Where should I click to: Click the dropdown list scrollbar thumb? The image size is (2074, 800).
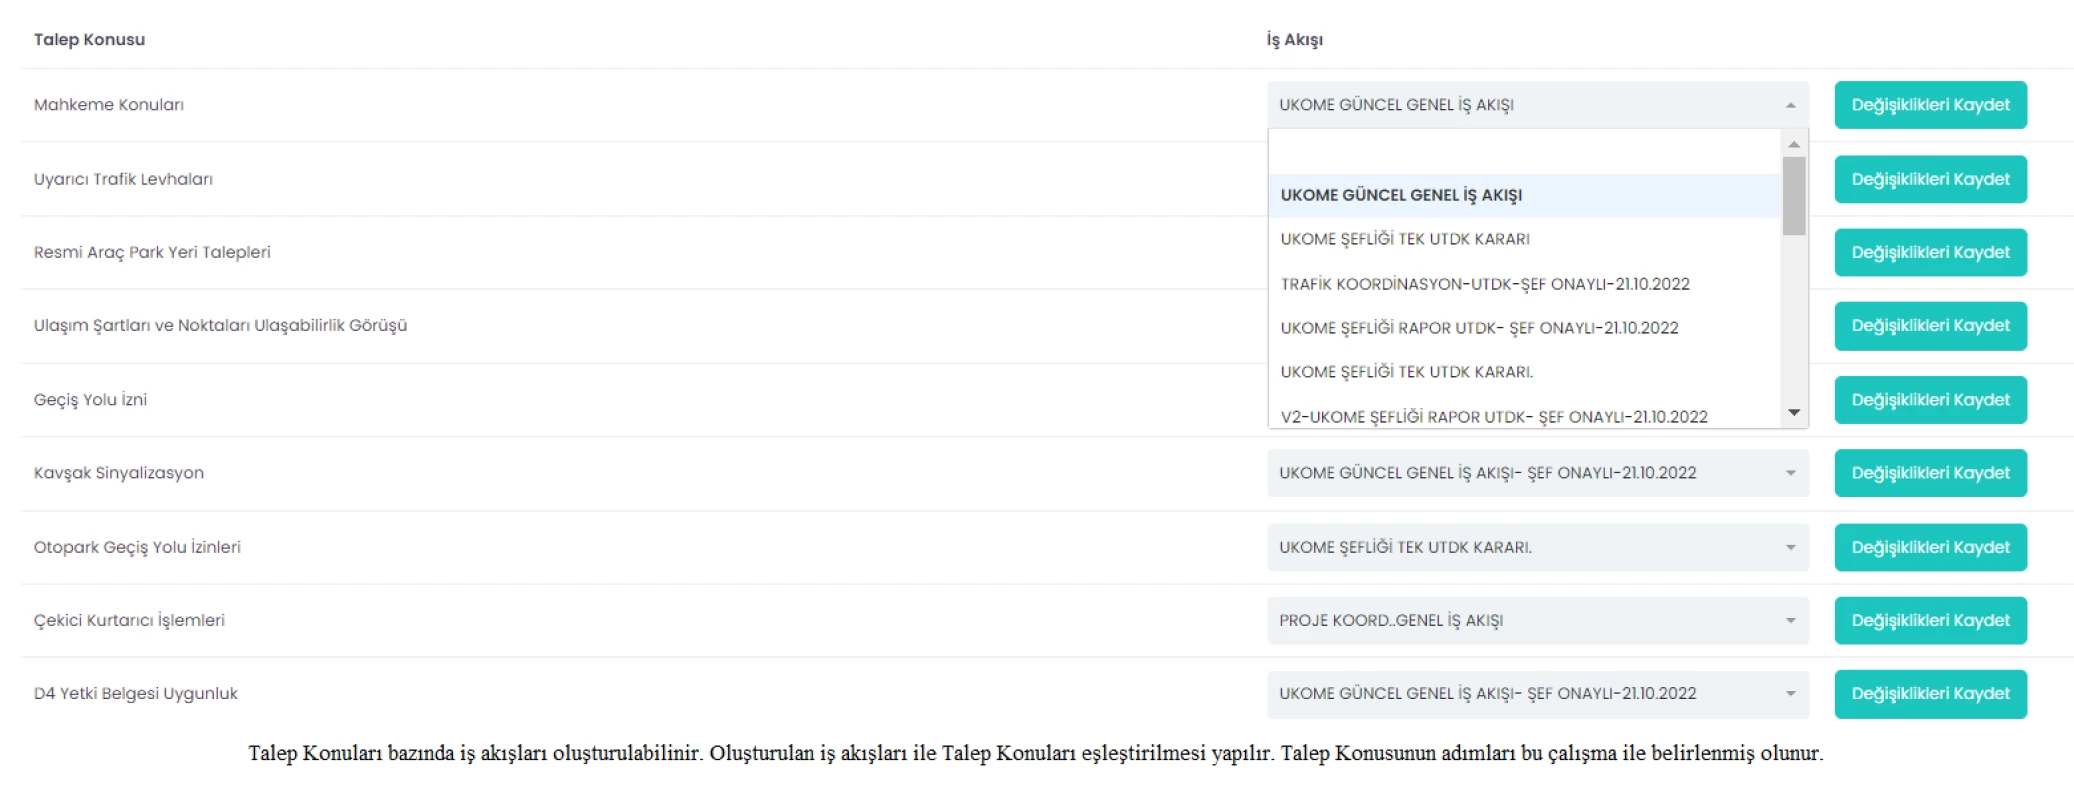[1794, 196]
